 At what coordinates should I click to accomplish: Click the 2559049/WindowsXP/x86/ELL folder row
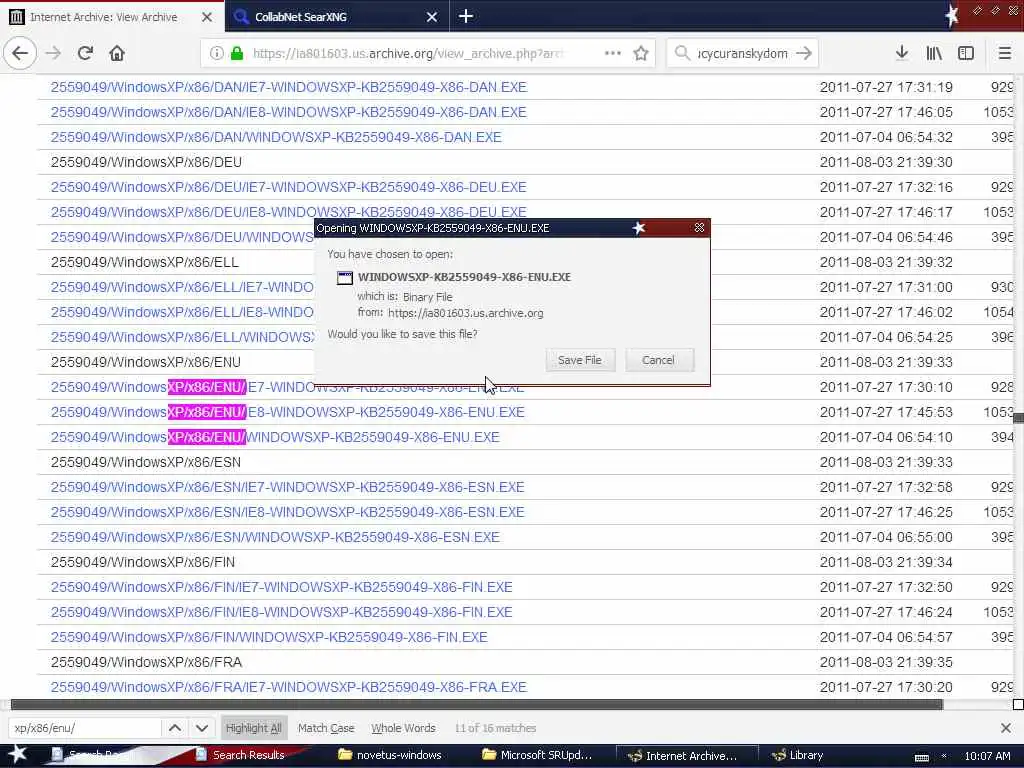pyautogui.click(x=176, y=262)
